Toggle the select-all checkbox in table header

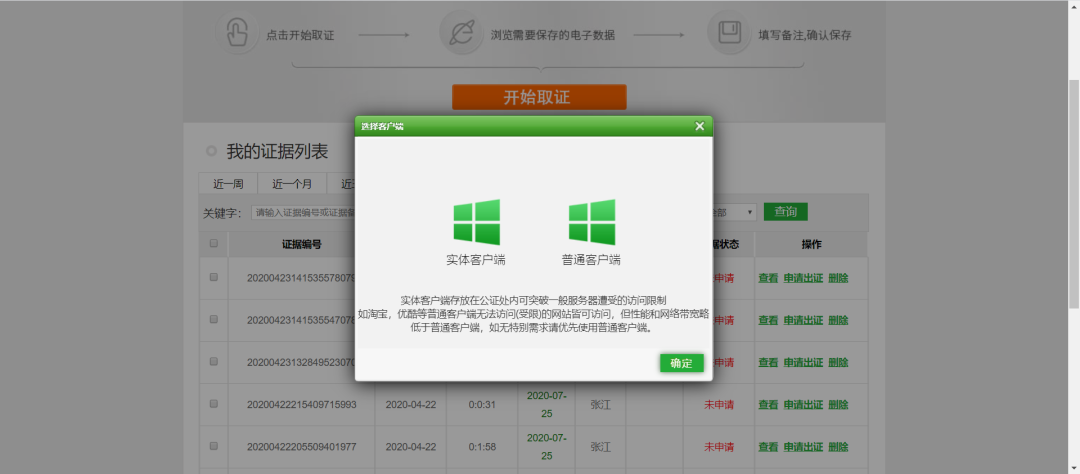(214, 243)
